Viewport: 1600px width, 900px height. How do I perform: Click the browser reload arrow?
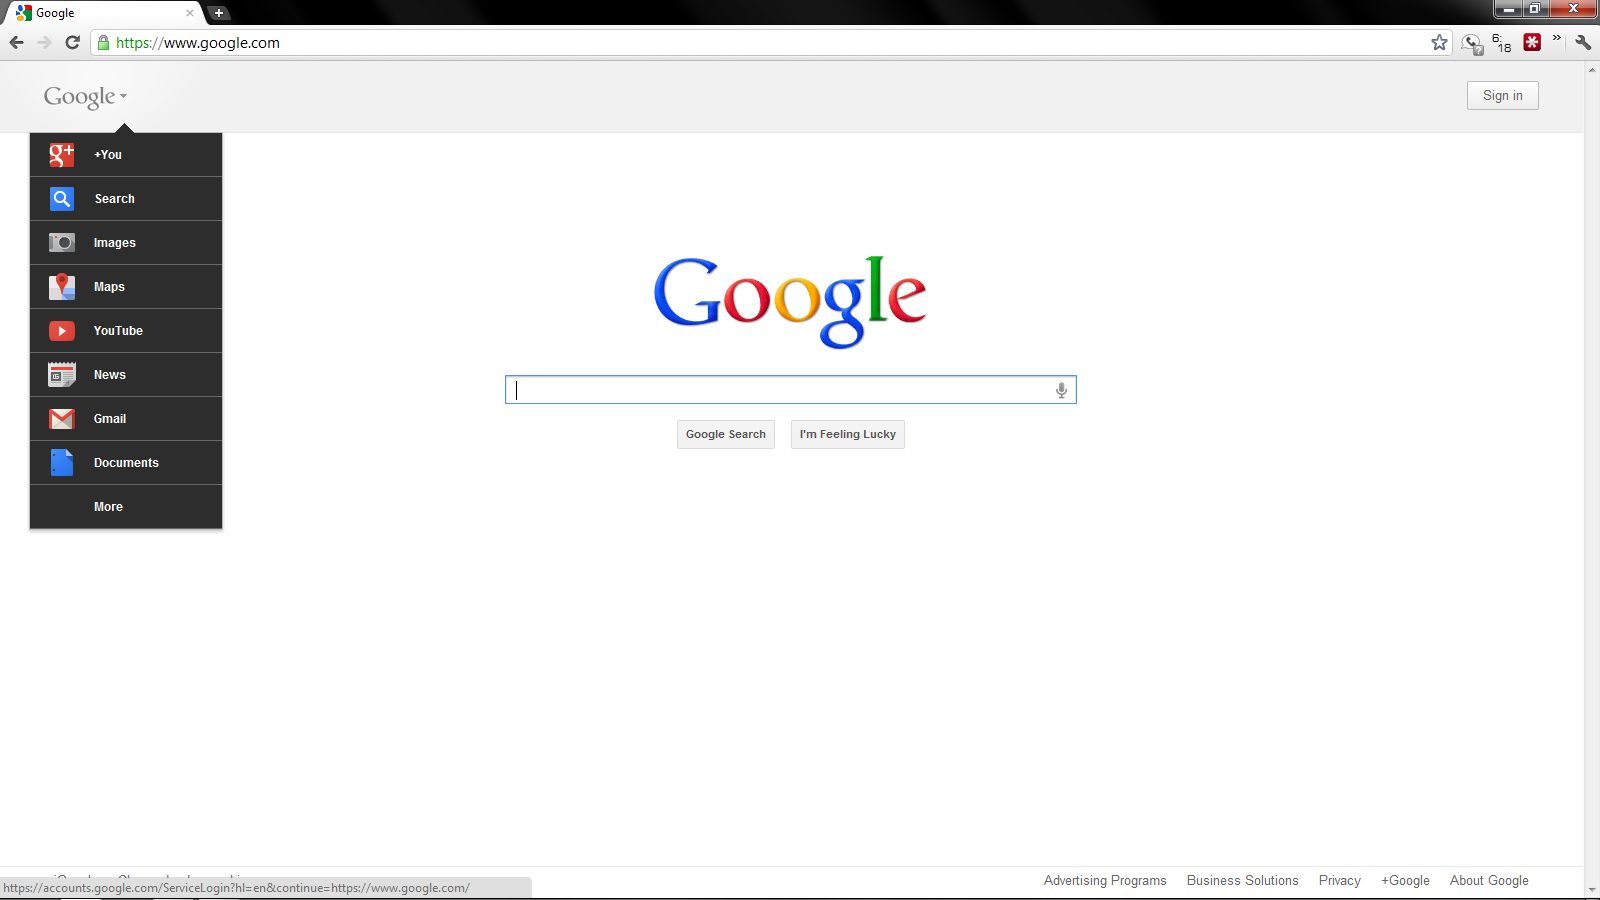(71, 42)
